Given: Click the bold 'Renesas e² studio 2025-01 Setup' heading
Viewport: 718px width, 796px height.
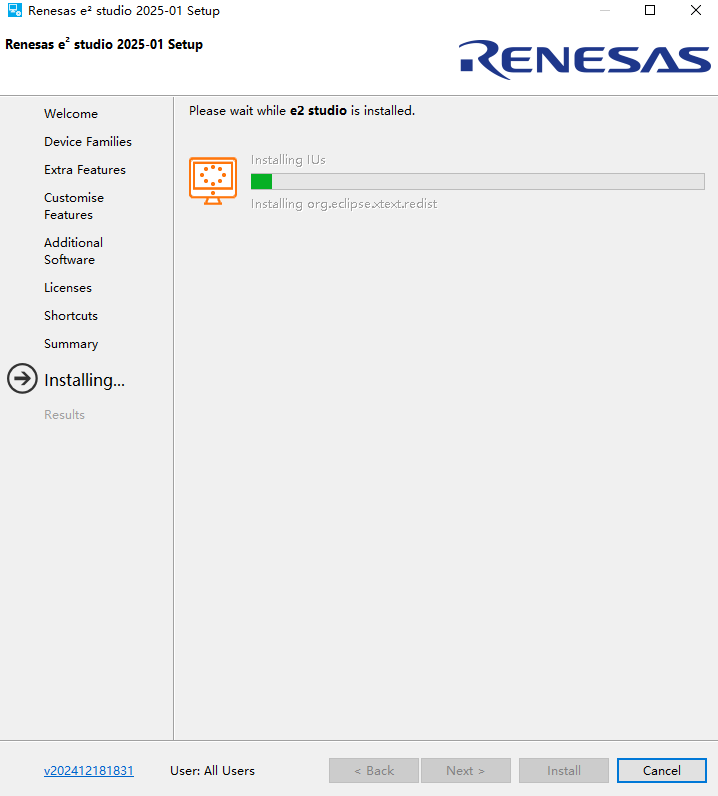Looking at the screenshot, I should (104, 44).
